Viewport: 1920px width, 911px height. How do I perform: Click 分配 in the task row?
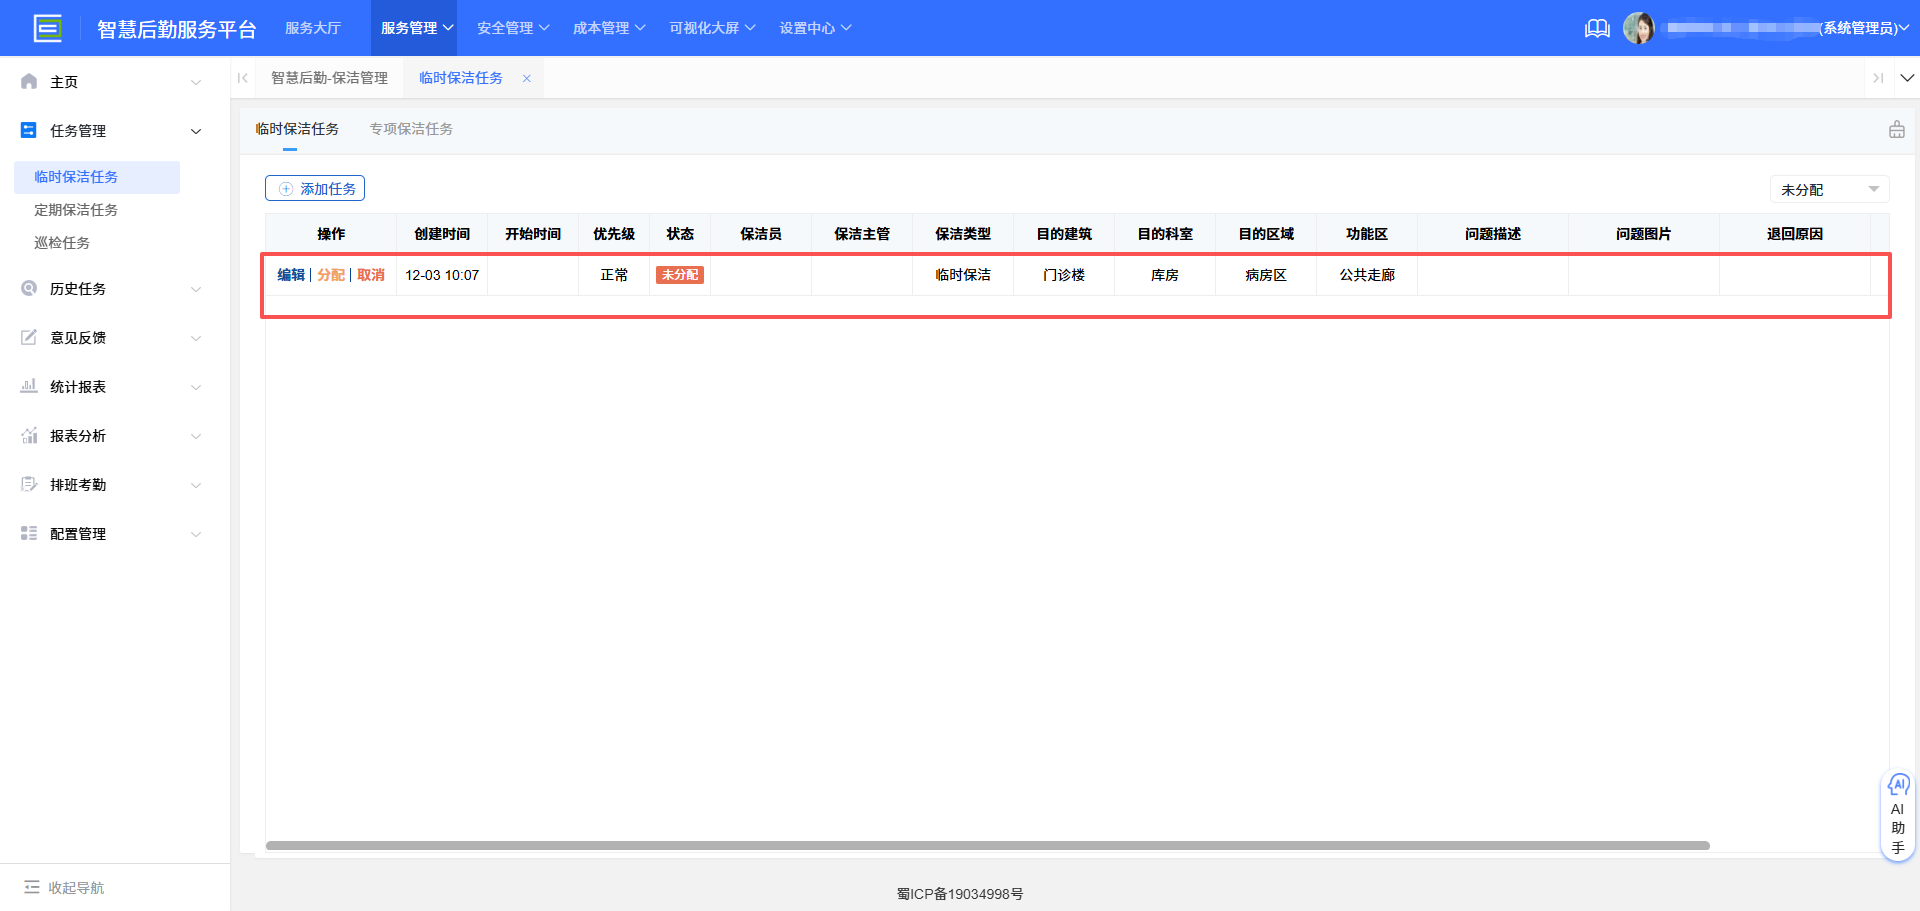coord(331,275)
